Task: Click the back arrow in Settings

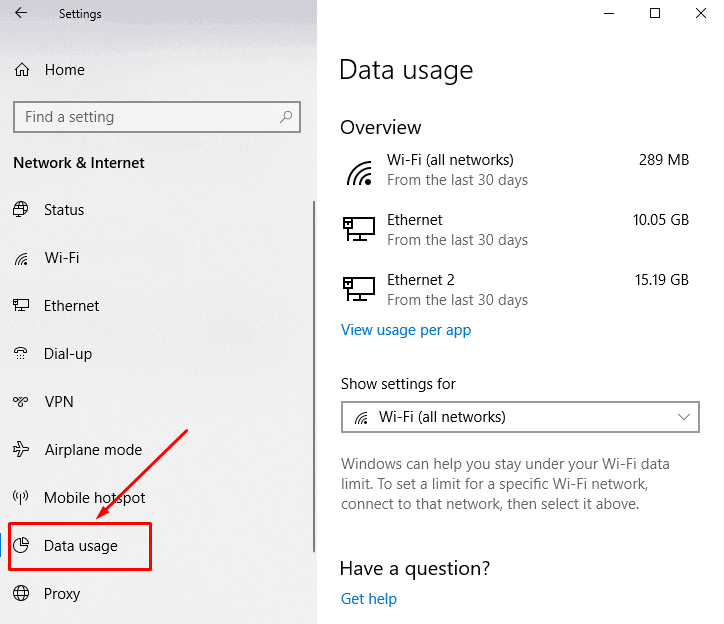Action: (21, 13)
